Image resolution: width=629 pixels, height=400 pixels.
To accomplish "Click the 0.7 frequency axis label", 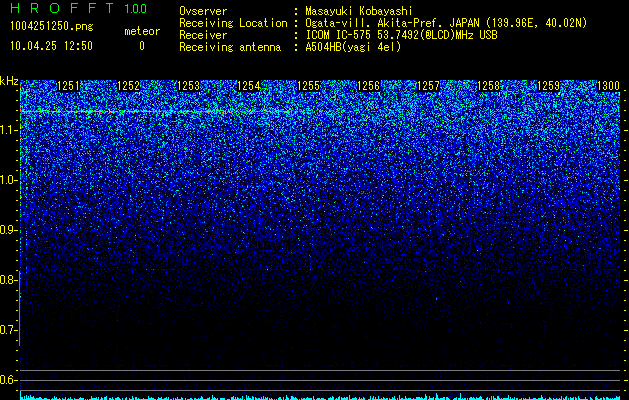I will point(8,330).
